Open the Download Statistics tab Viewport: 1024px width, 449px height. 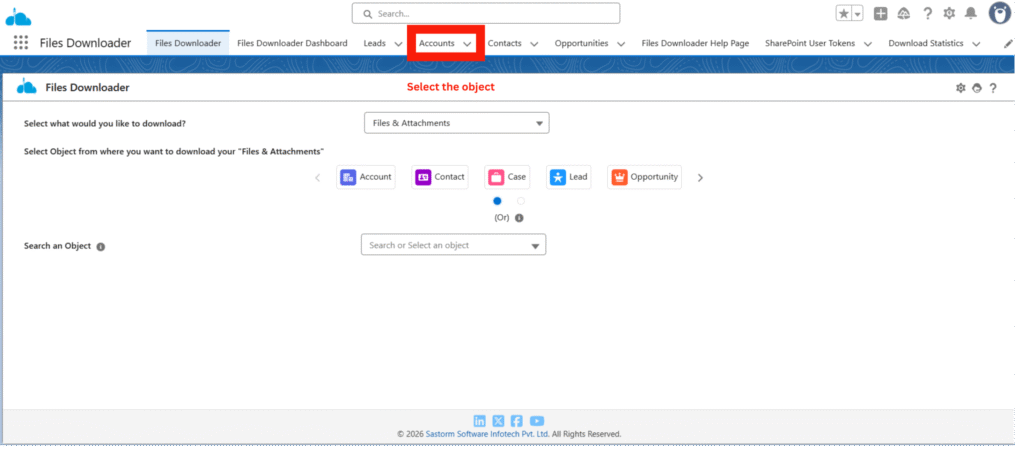point(925,43)
